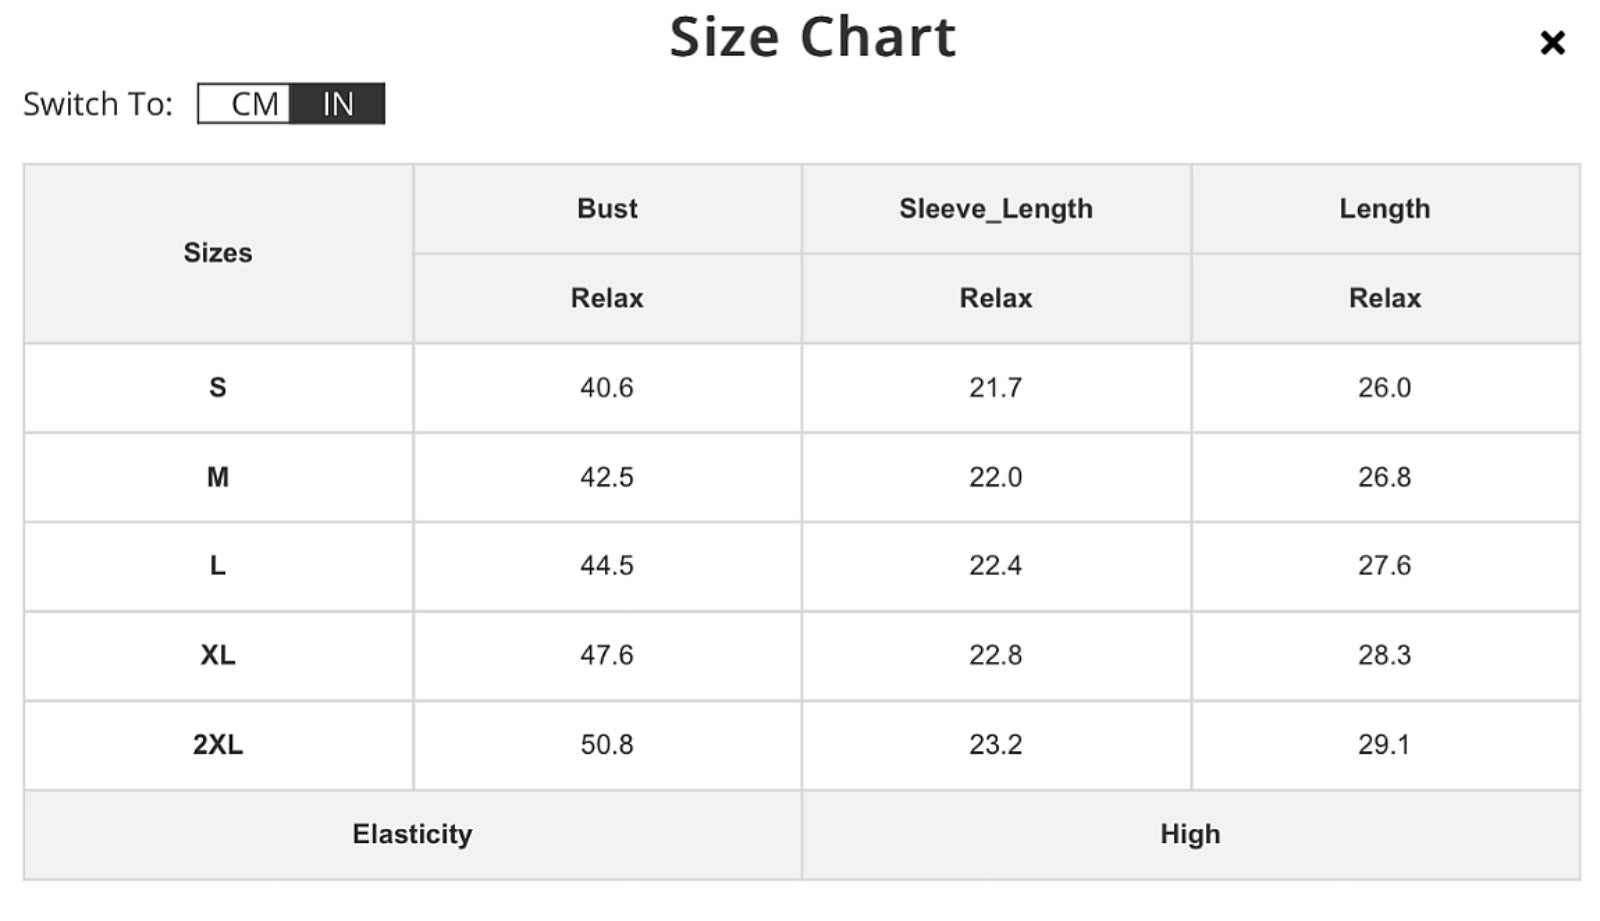Screen dimensions: 1600x921
Task: Click the Length column header
Action: pyautogui.click(x=1385, y=209)
